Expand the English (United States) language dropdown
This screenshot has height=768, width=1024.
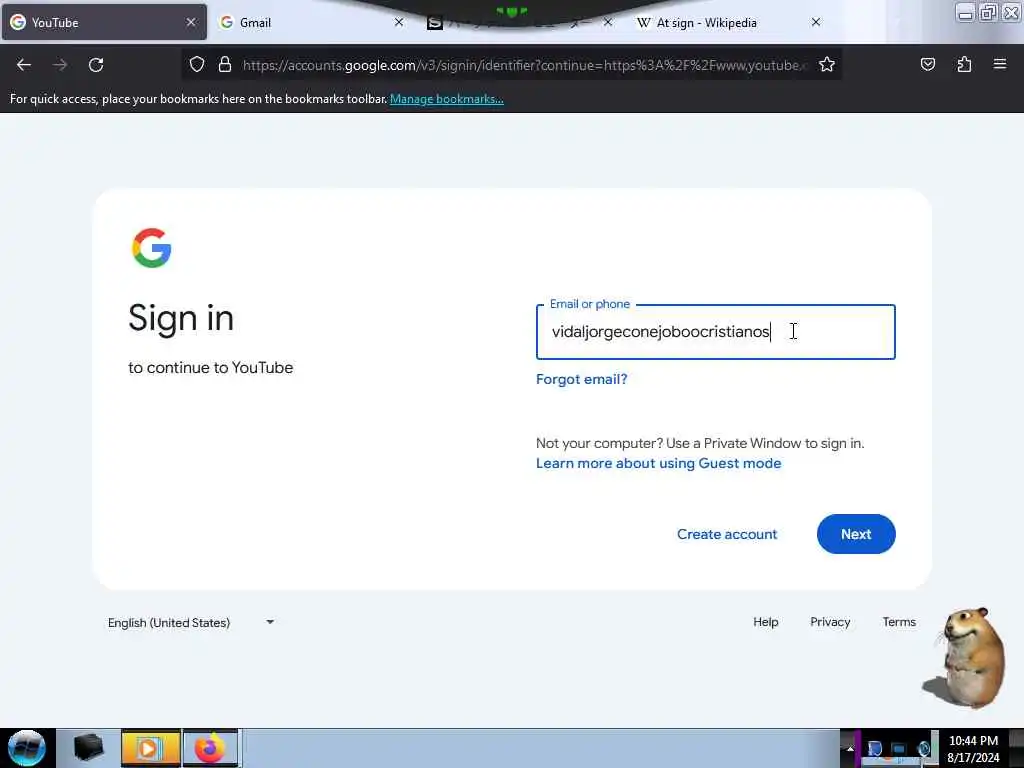pyautogui.click(x=191, y=622)
